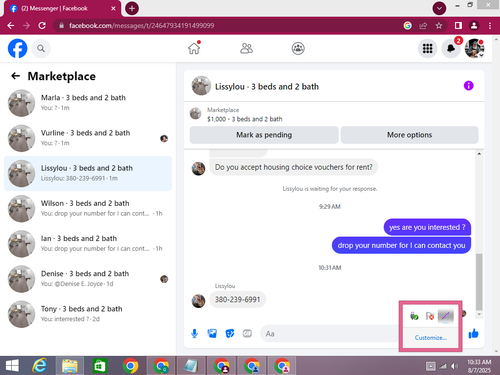Open the Chrome profile avatar icon
Viewport: 500px width, 375px height.
pos(474,26)
